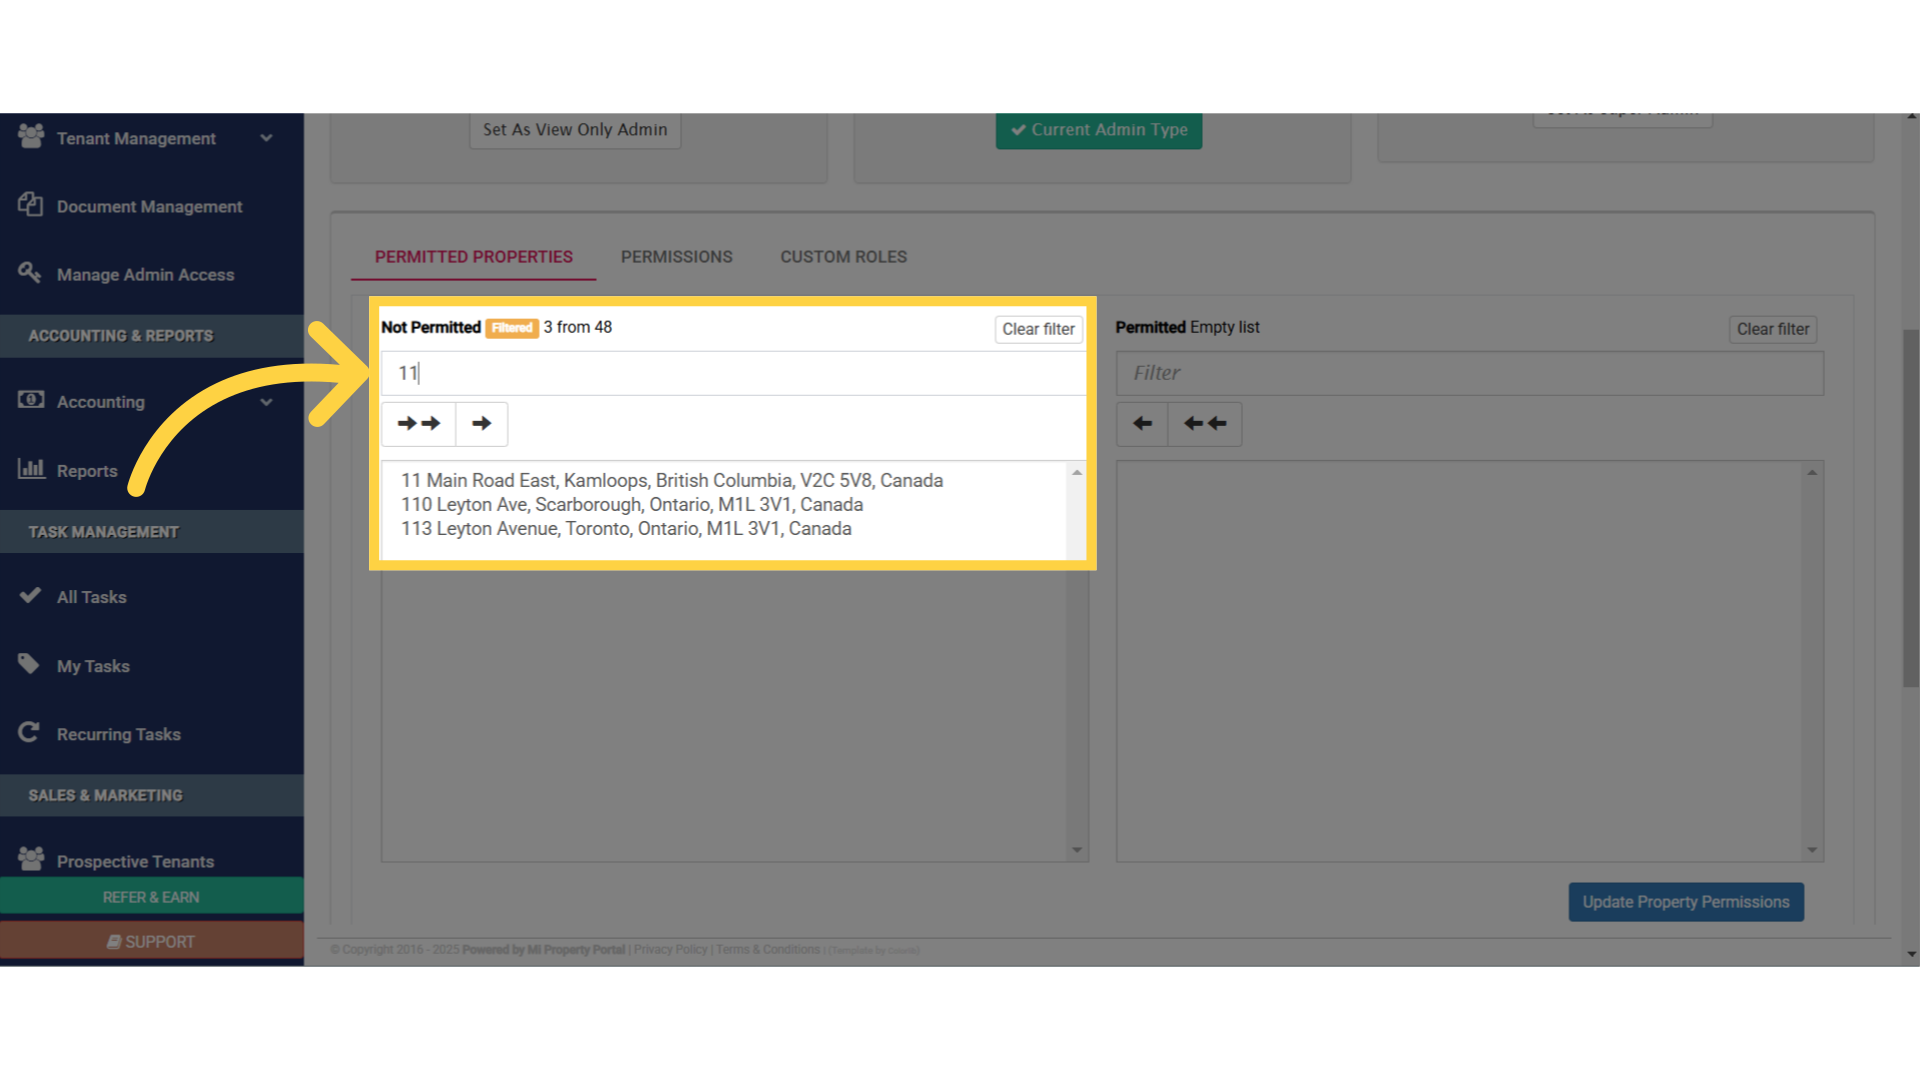Click Not Permitted list scroll up arrow
Image resolution: width=1920 pixels, height=1080 pixels.
[x=1077, y=472]
